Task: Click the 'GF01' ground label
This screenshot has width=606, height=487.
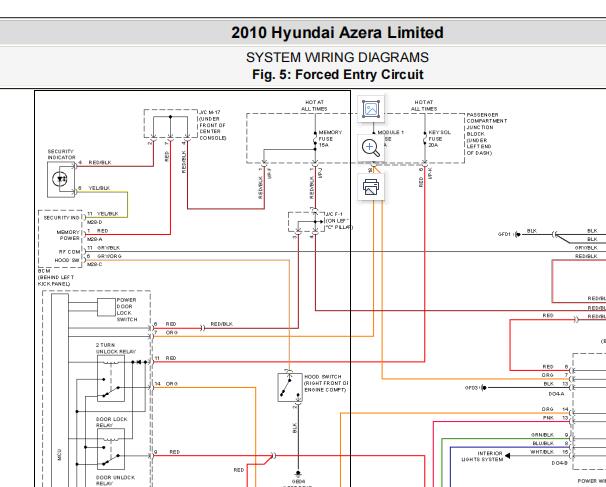Action: tap(504, 234)
